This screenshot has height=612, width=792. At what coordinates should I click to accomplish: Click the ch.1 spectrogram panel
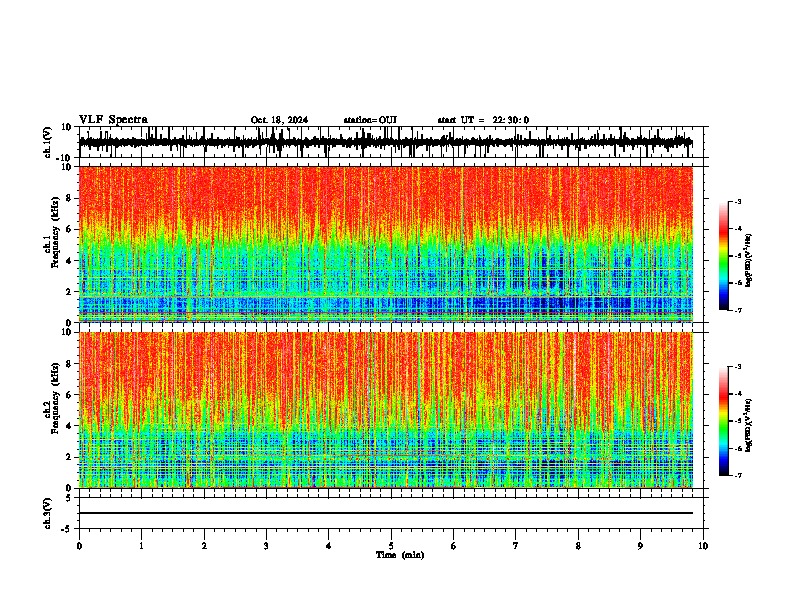391,244
